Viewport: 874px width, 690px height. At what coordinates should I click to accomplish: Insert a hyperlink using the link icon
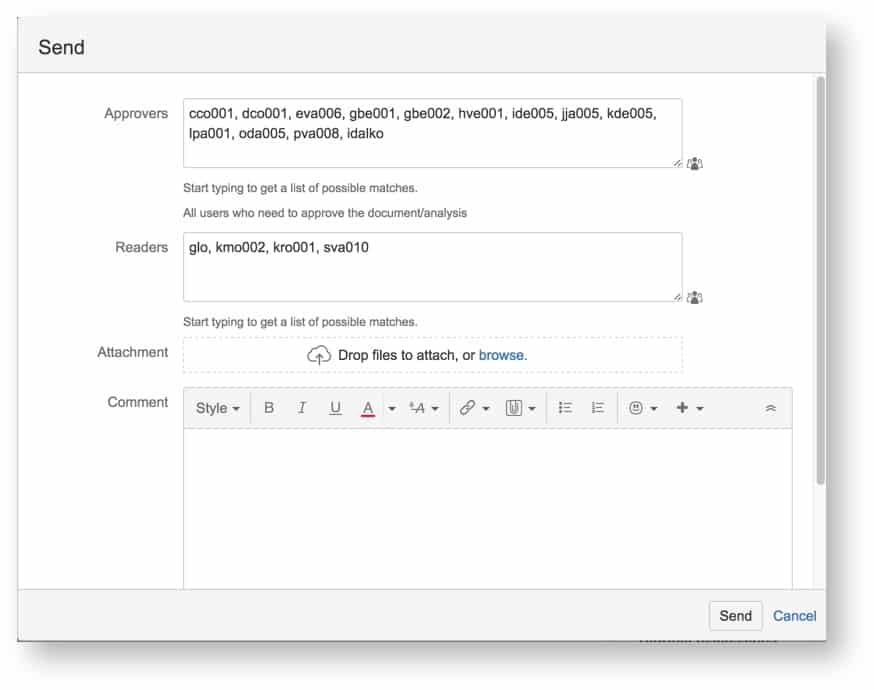[469, 407]
